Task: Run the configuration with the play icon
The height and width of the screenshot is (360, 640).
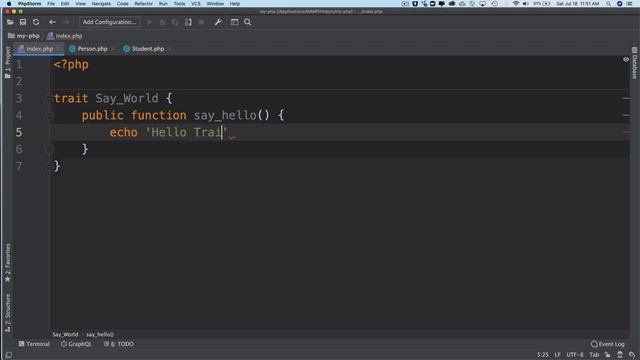Action: click(x=149, y=22)
